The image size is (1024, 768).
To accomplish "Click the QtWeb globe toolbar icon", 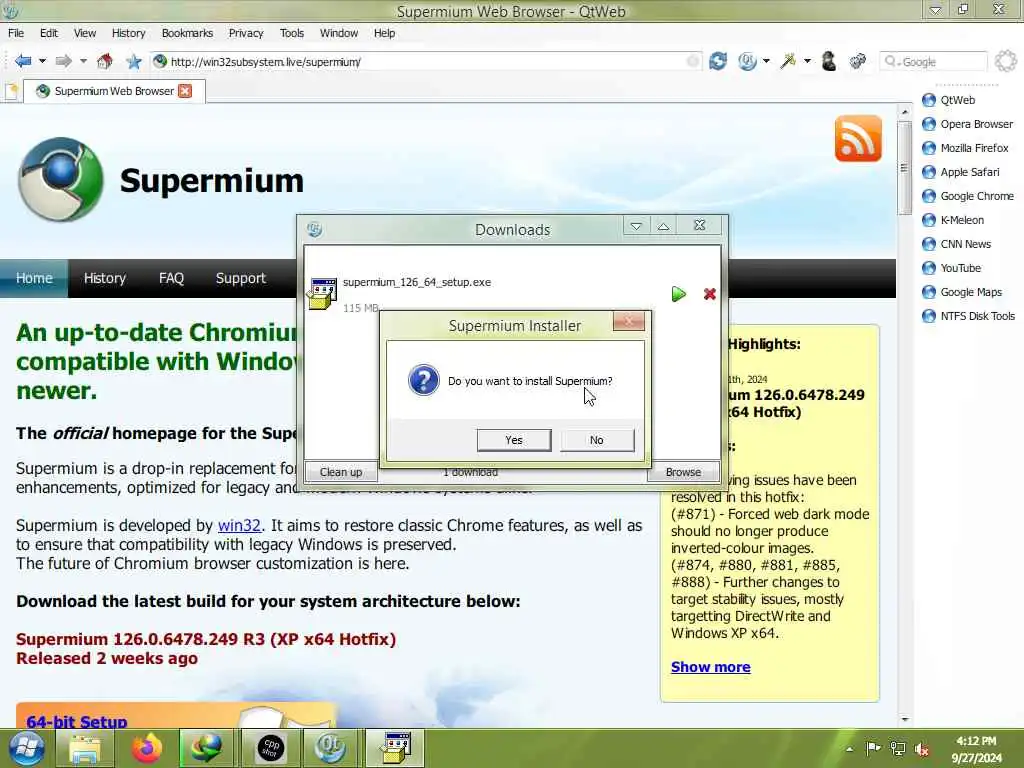I will [747, 61].
